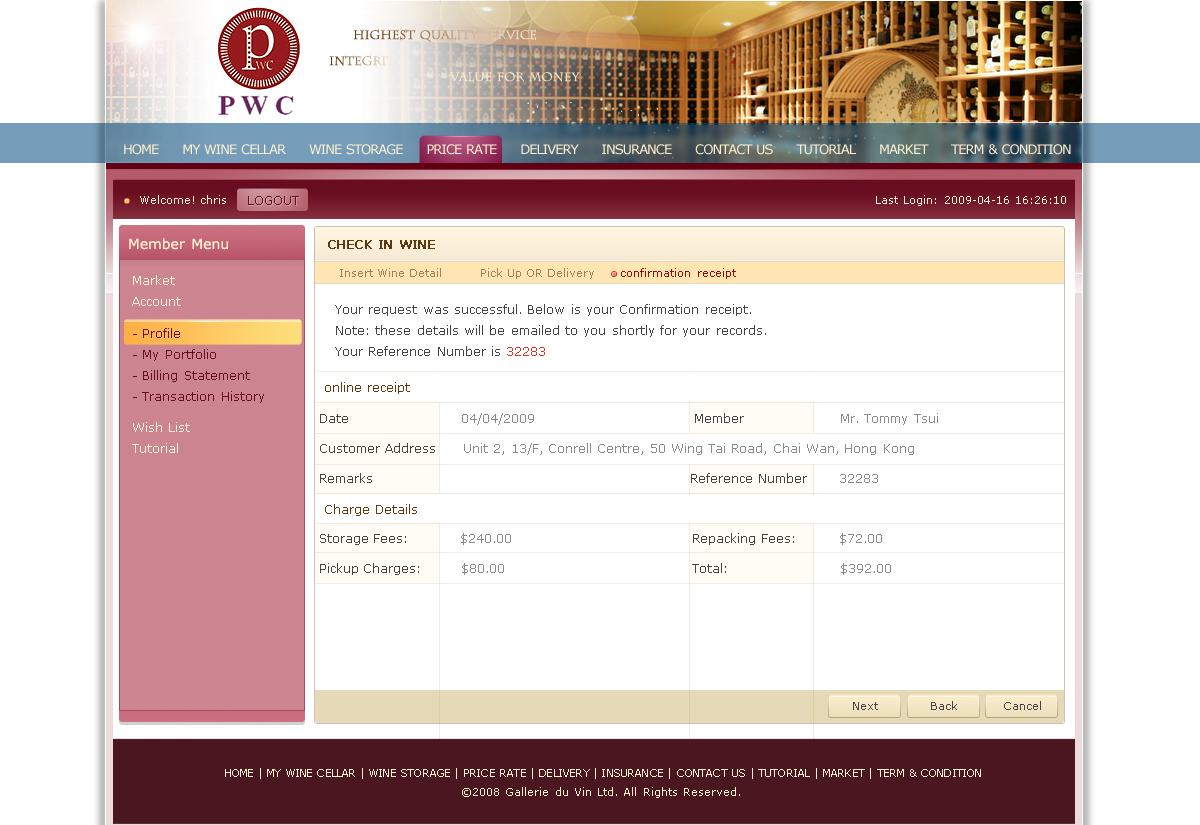Select the Price Rate tab
1200x825 pixels.
point(461,150)
